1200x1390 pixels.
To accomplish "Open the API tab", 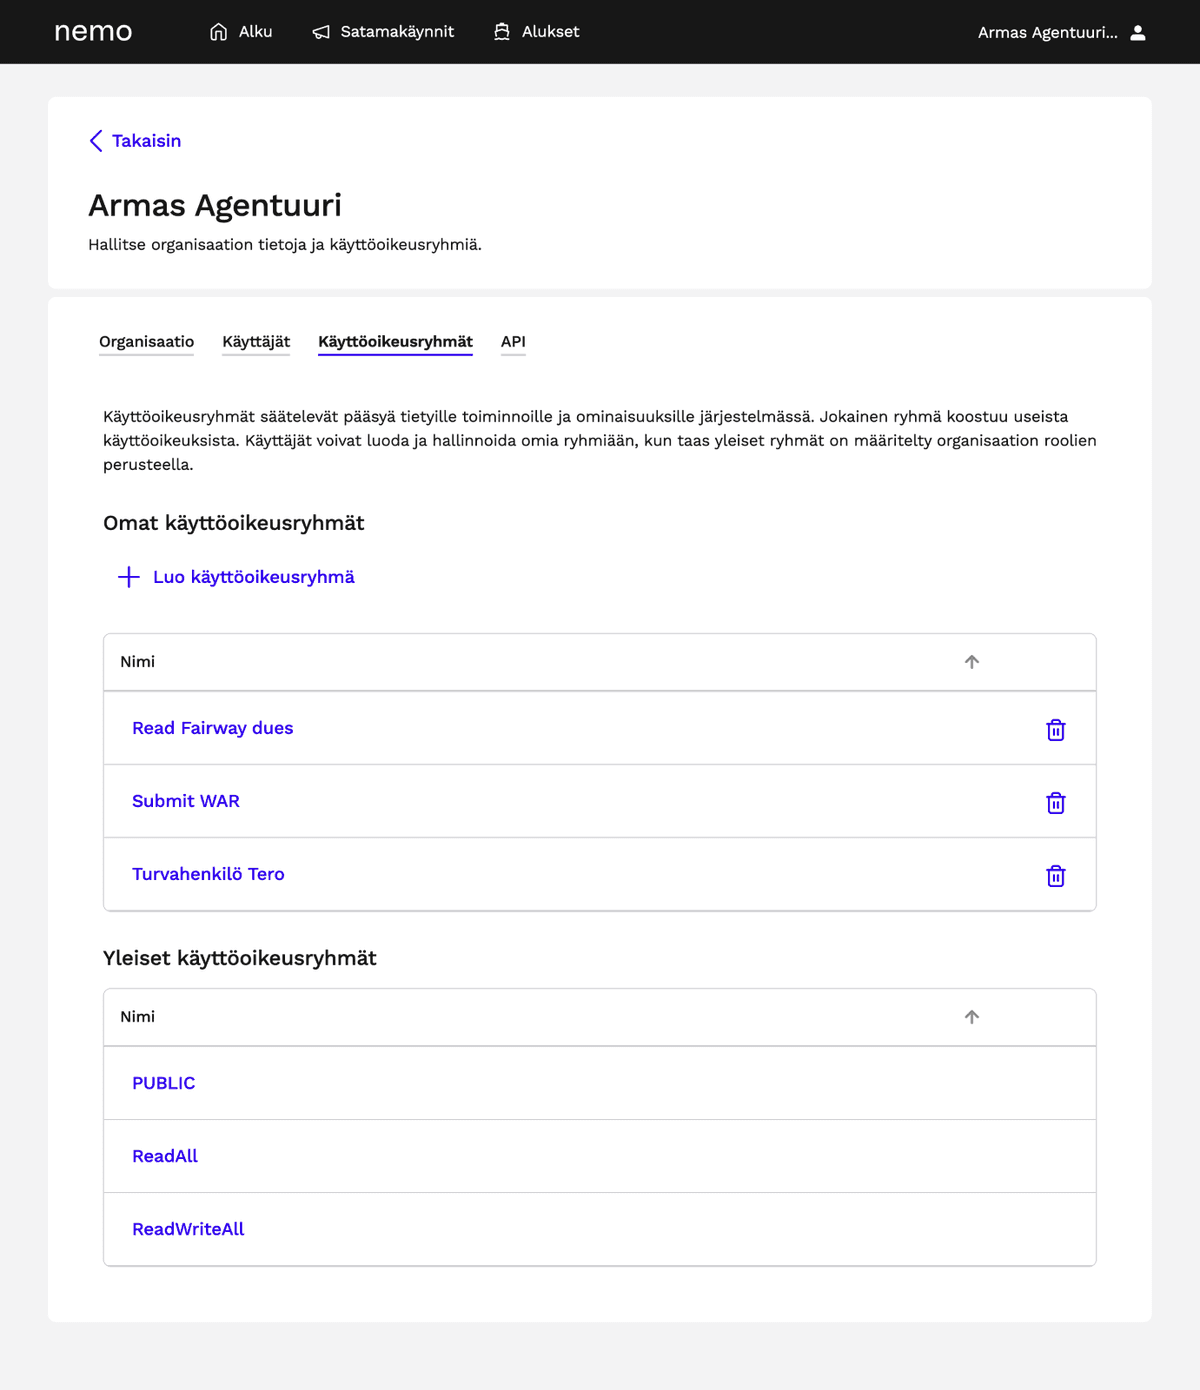I will click(513, 342).
